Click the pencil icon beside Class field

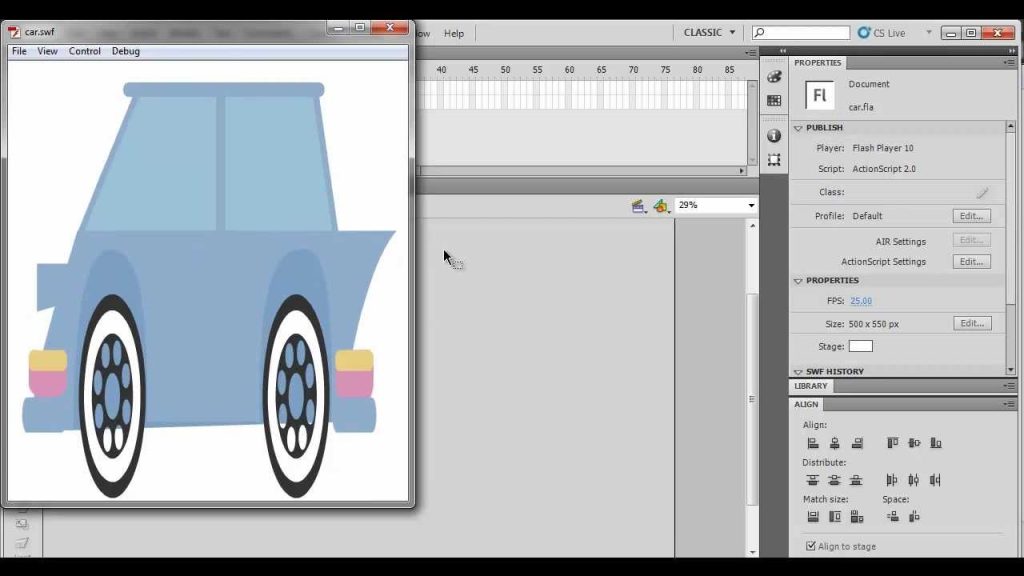tap(982, 192)
